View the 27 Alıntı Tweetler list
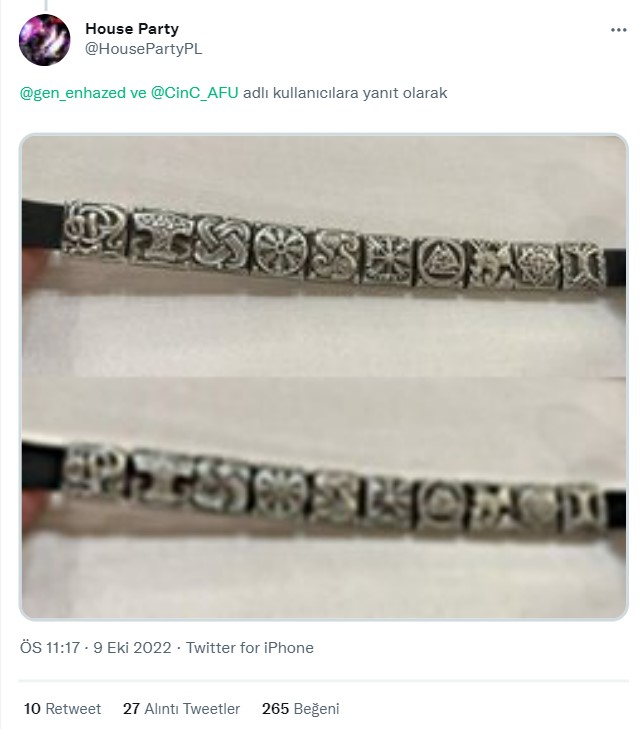 tap(181, 709)
